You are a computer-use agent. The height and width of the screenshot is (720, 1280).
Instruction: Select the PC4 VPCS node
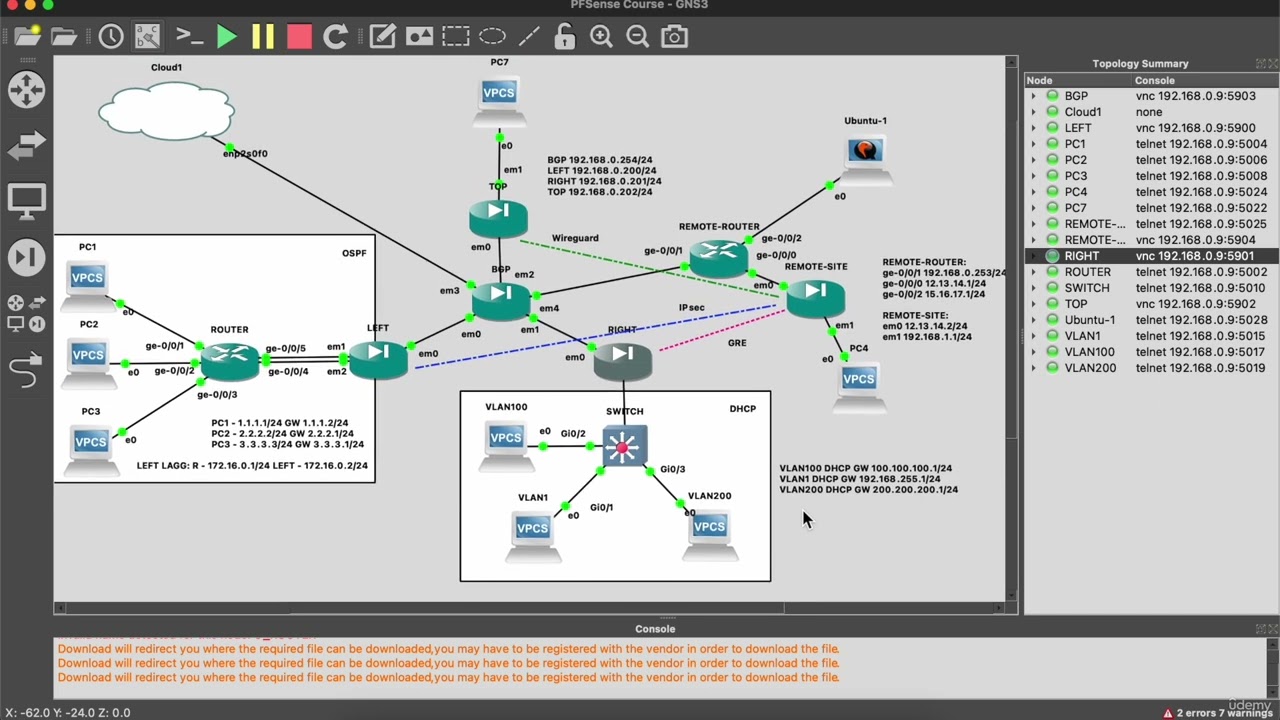(x=859, y=385)
